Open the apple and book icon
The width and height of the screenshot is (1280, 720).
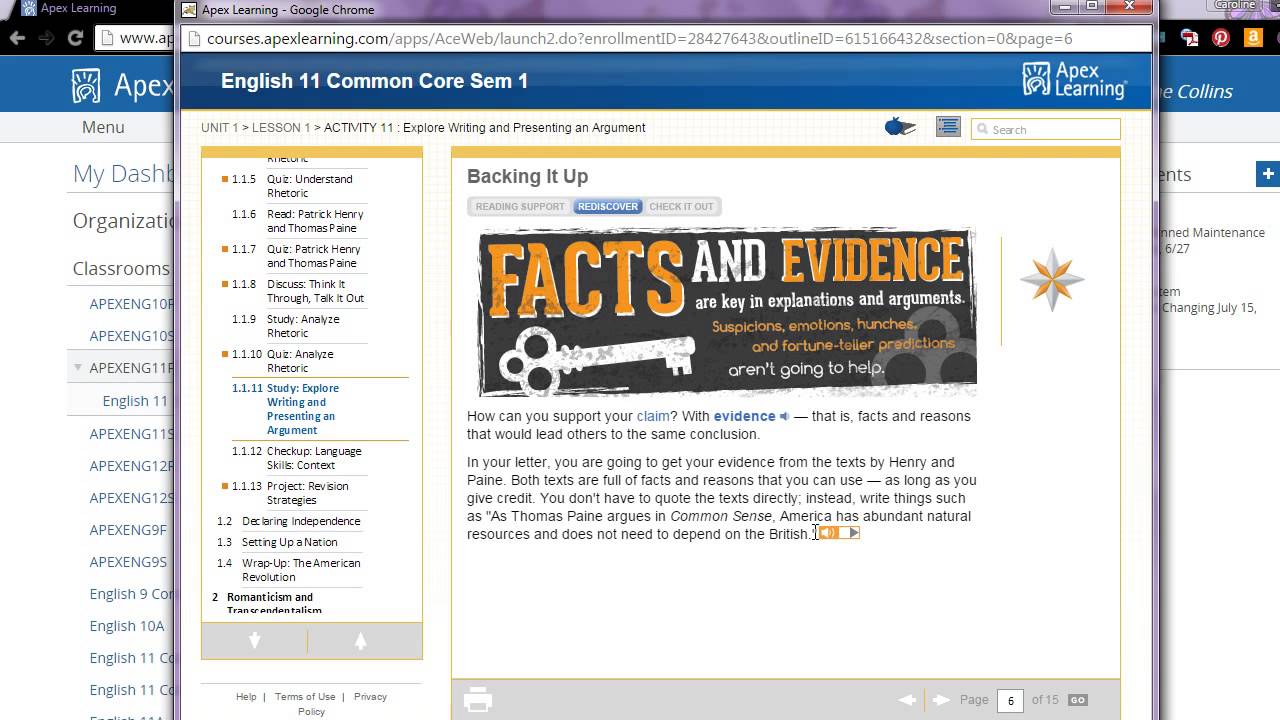pyautogui.click(x=900, y=127)
